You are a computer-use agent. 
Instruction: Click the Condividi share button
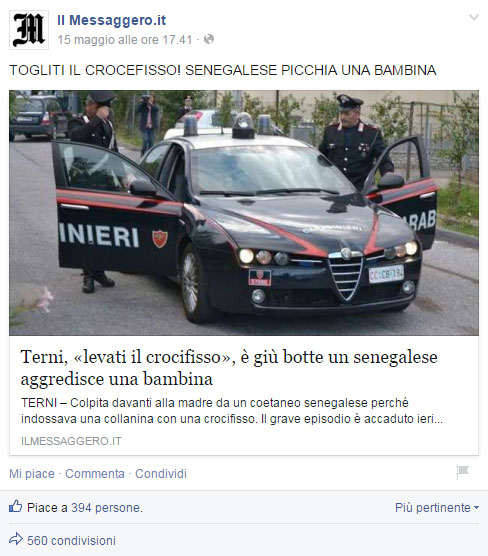pyautogui.click(x=161, y=474)
